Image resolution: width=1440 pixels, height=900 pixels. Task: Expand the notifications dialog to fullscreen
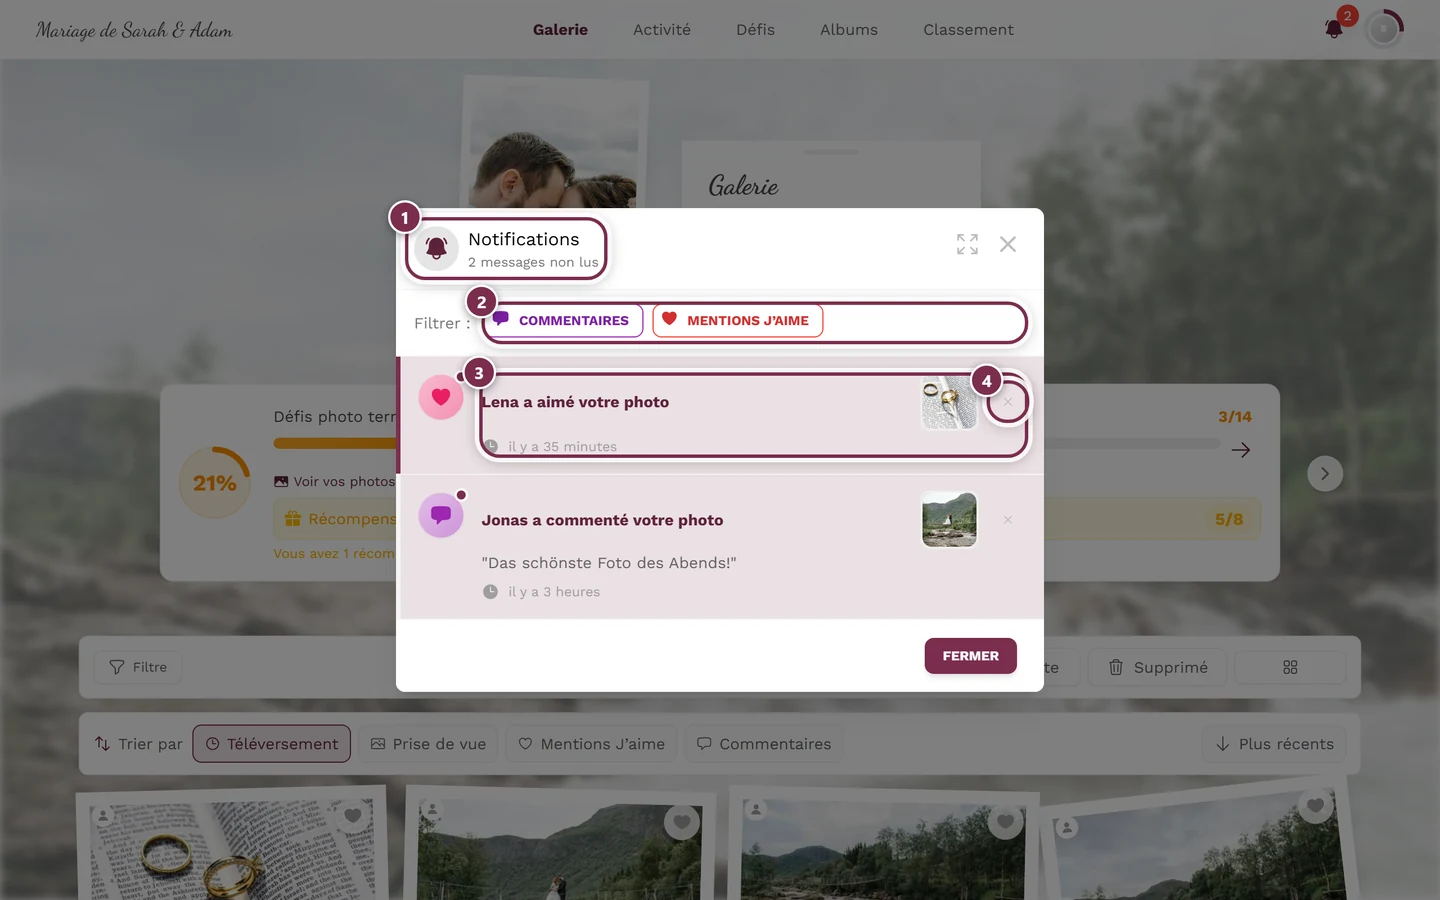(x=967, y=244)
